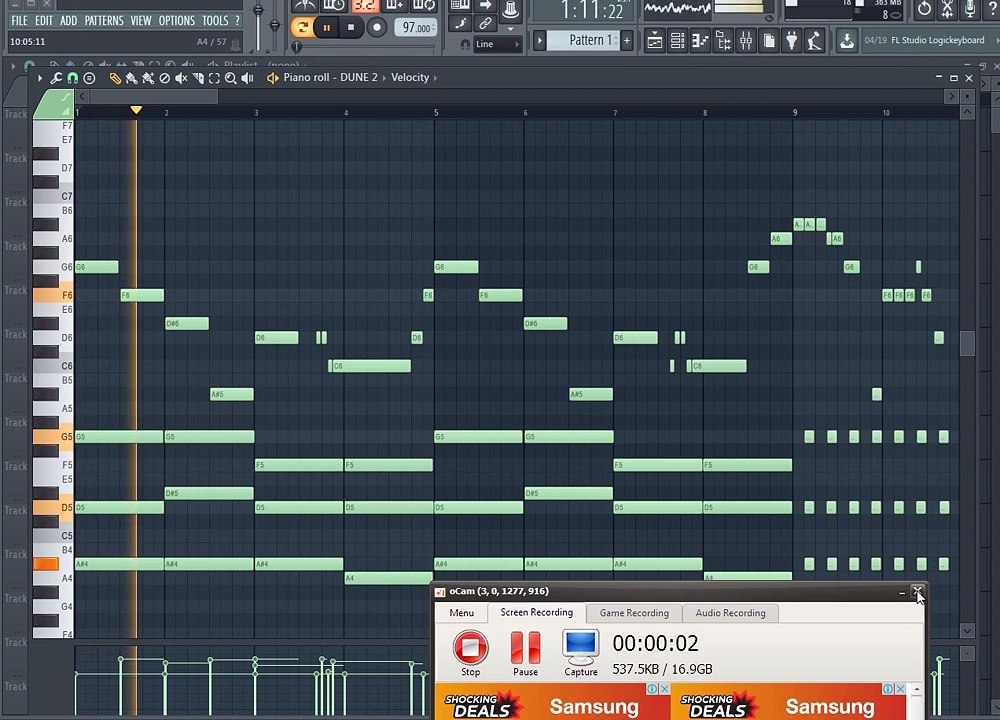Select the Playback speaker tool
The height and width of the screenshot is (720, 1000).
click(x=247, y=78)
